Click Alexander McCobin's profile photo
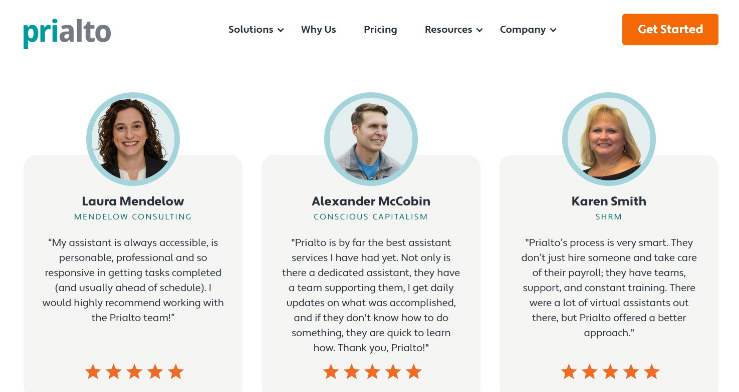The width and height of the screenshot is (739, 392). click(x=371, y=139)
